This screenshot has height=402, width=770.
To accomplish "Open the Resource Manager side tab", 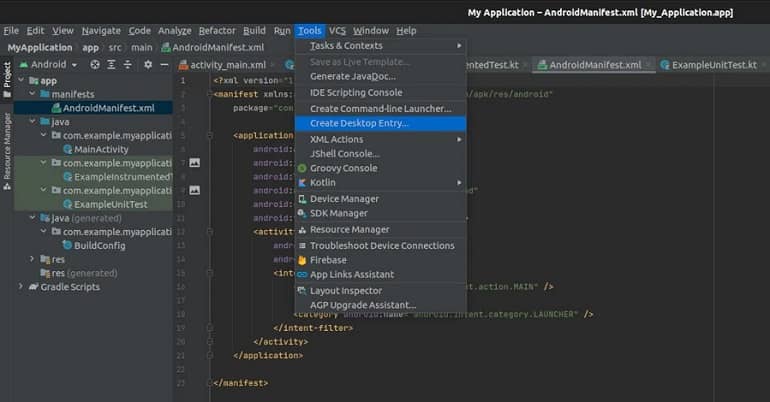I will click(7, 151).
